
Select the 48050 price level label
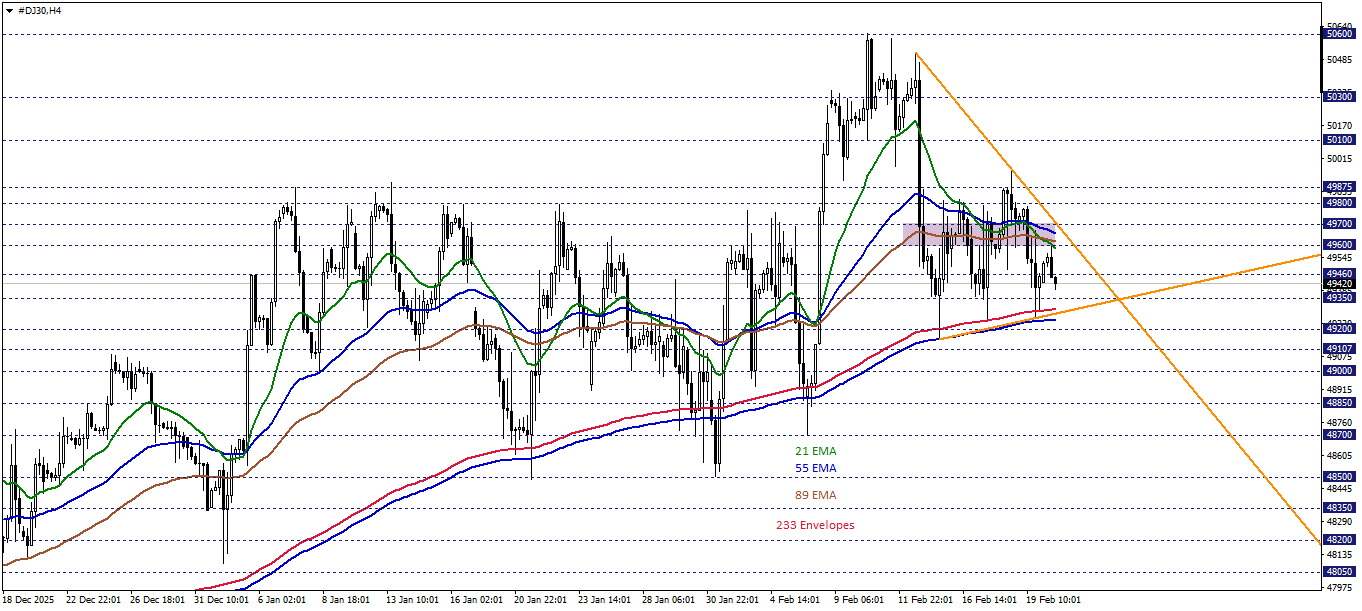(x=1340, y=572)
